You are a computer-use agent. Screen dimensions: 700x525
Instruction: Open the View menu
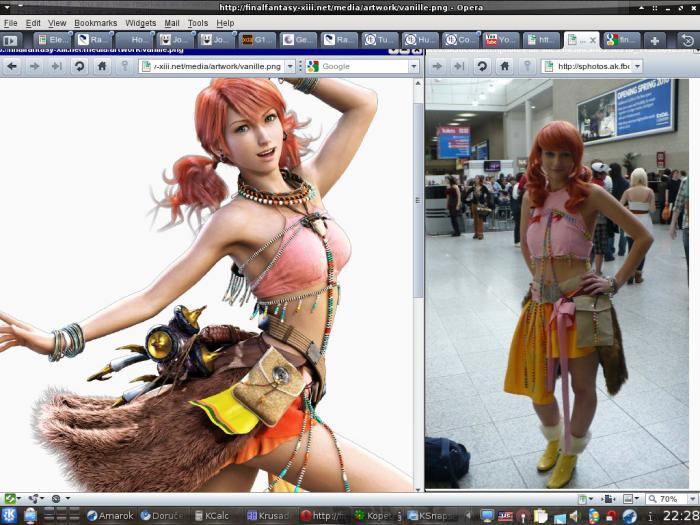coord(57,23)
